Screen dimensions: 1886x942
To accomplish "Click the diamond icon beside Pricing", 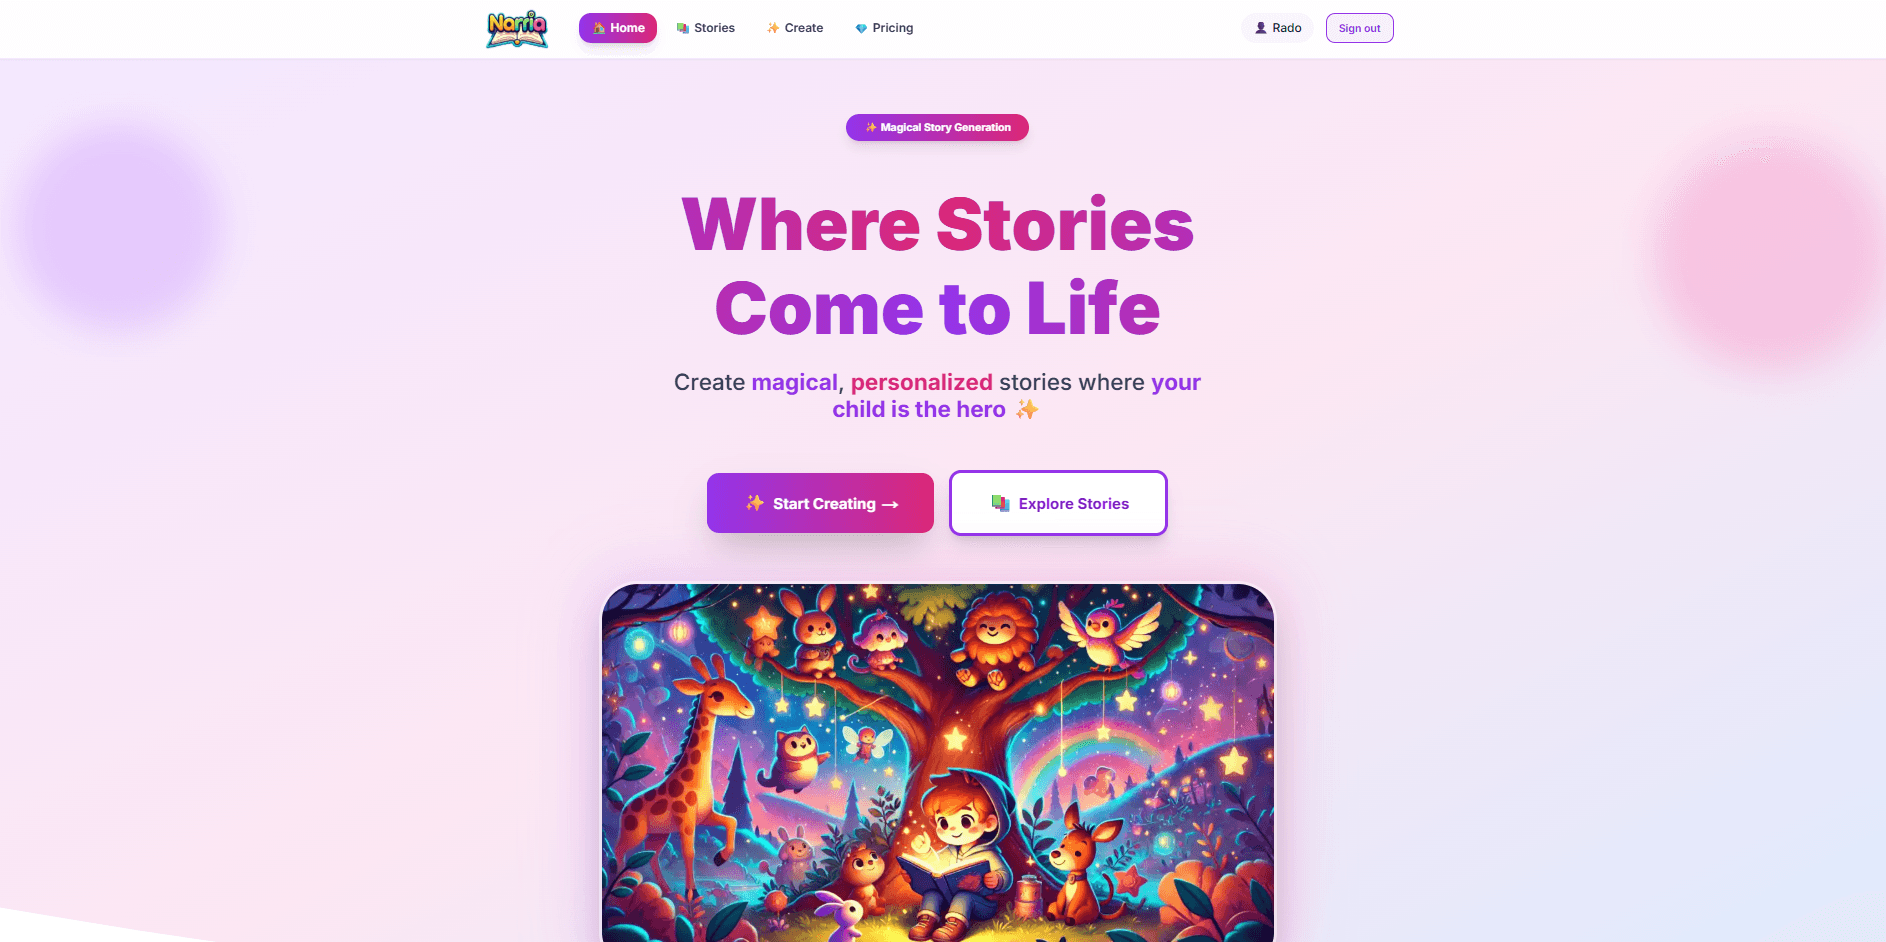I will [861, 28].
